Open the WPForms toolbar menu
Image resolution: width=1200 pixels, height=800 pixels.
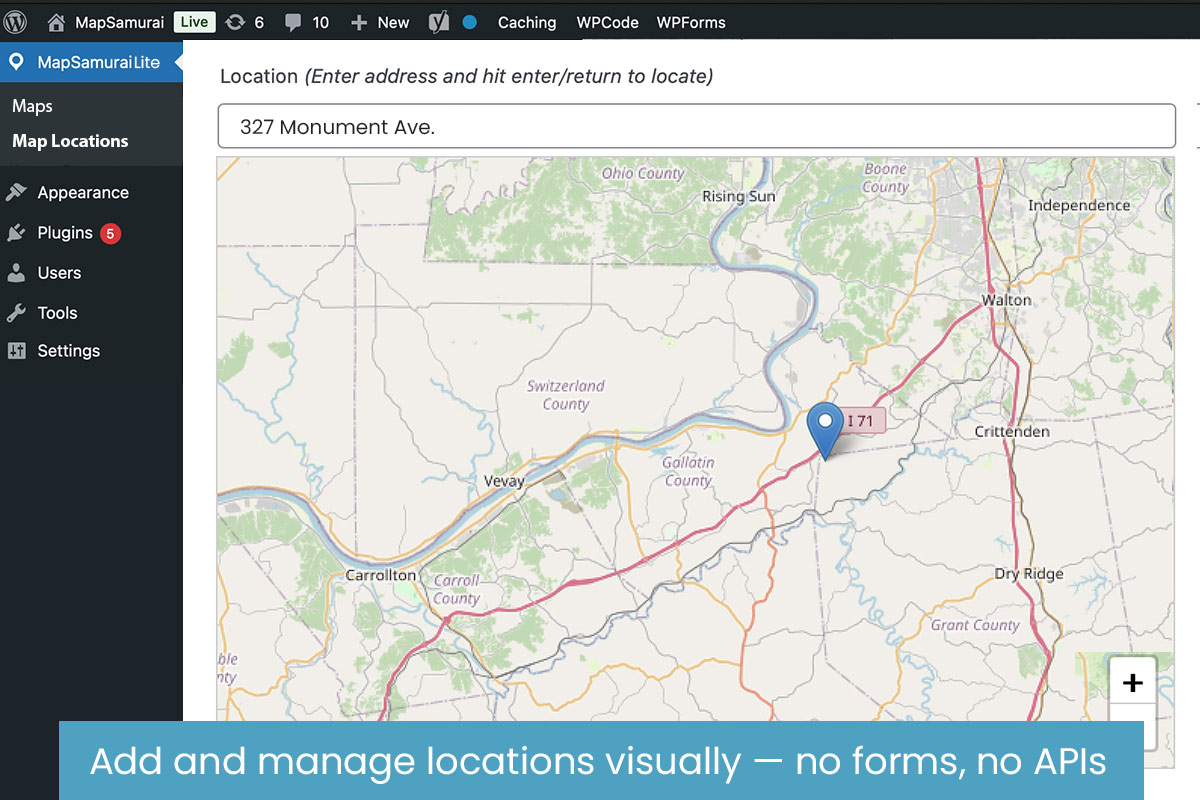(x=691, y=22)
